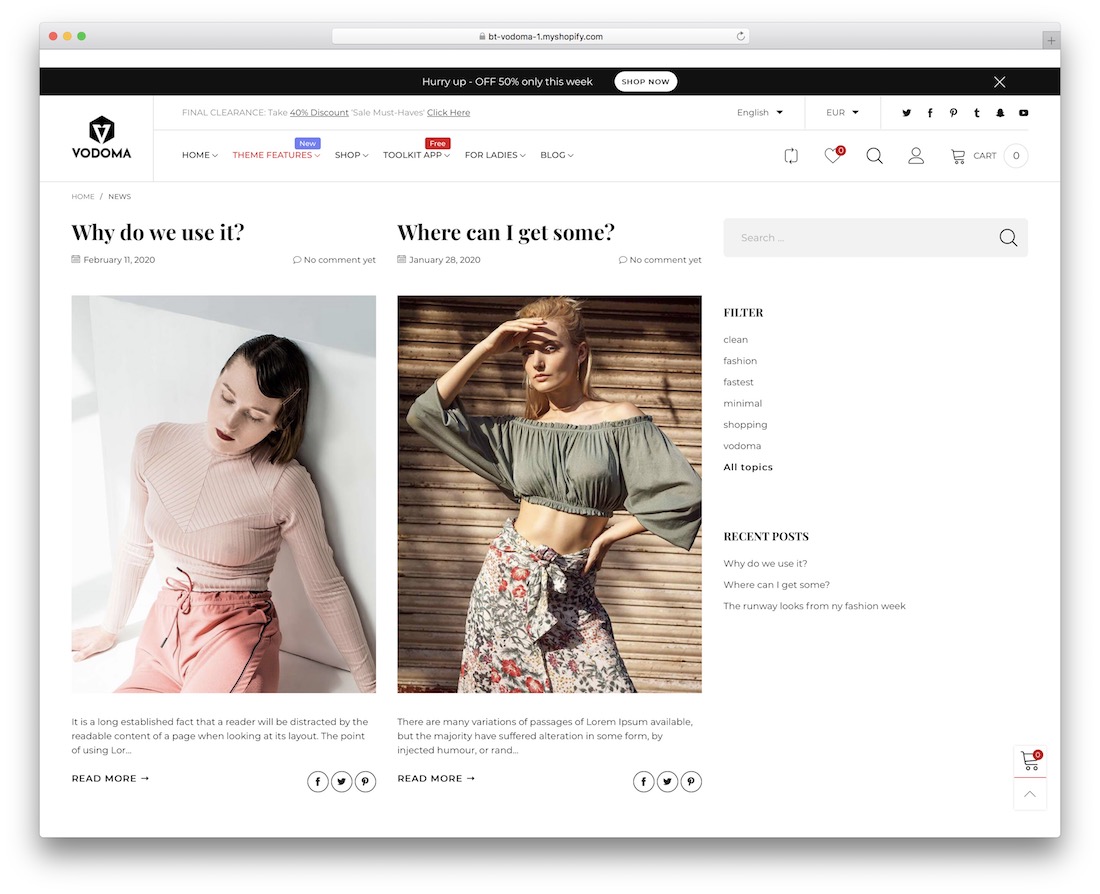Click the floating cart icon at right edge

point(1030,762)
